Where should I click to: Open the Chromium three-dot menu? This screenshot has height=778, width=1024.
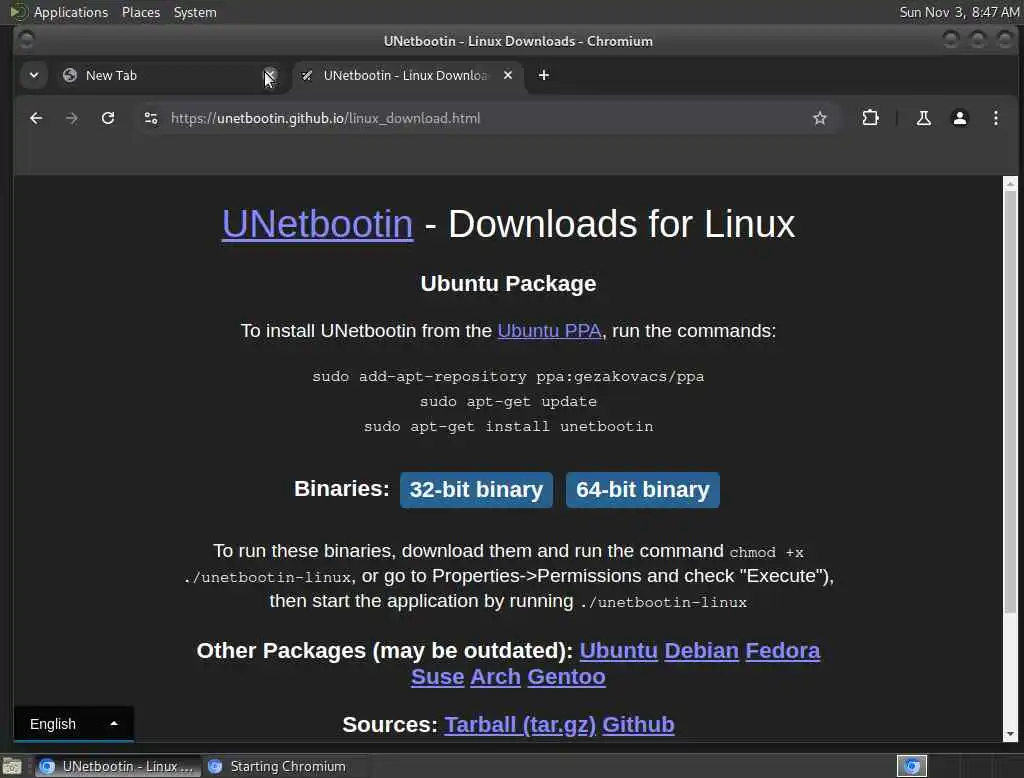(x=995, y=118)
